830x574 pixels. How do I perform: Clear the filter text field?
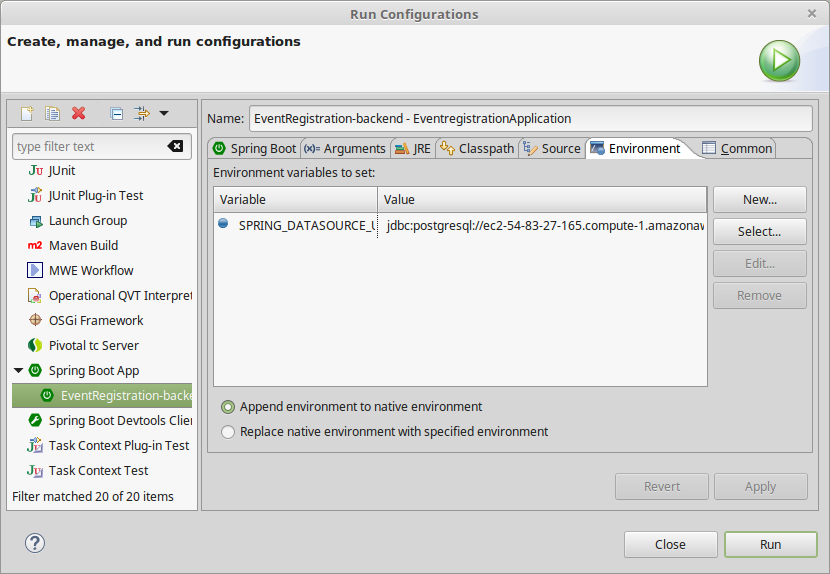tap(175, 146)
